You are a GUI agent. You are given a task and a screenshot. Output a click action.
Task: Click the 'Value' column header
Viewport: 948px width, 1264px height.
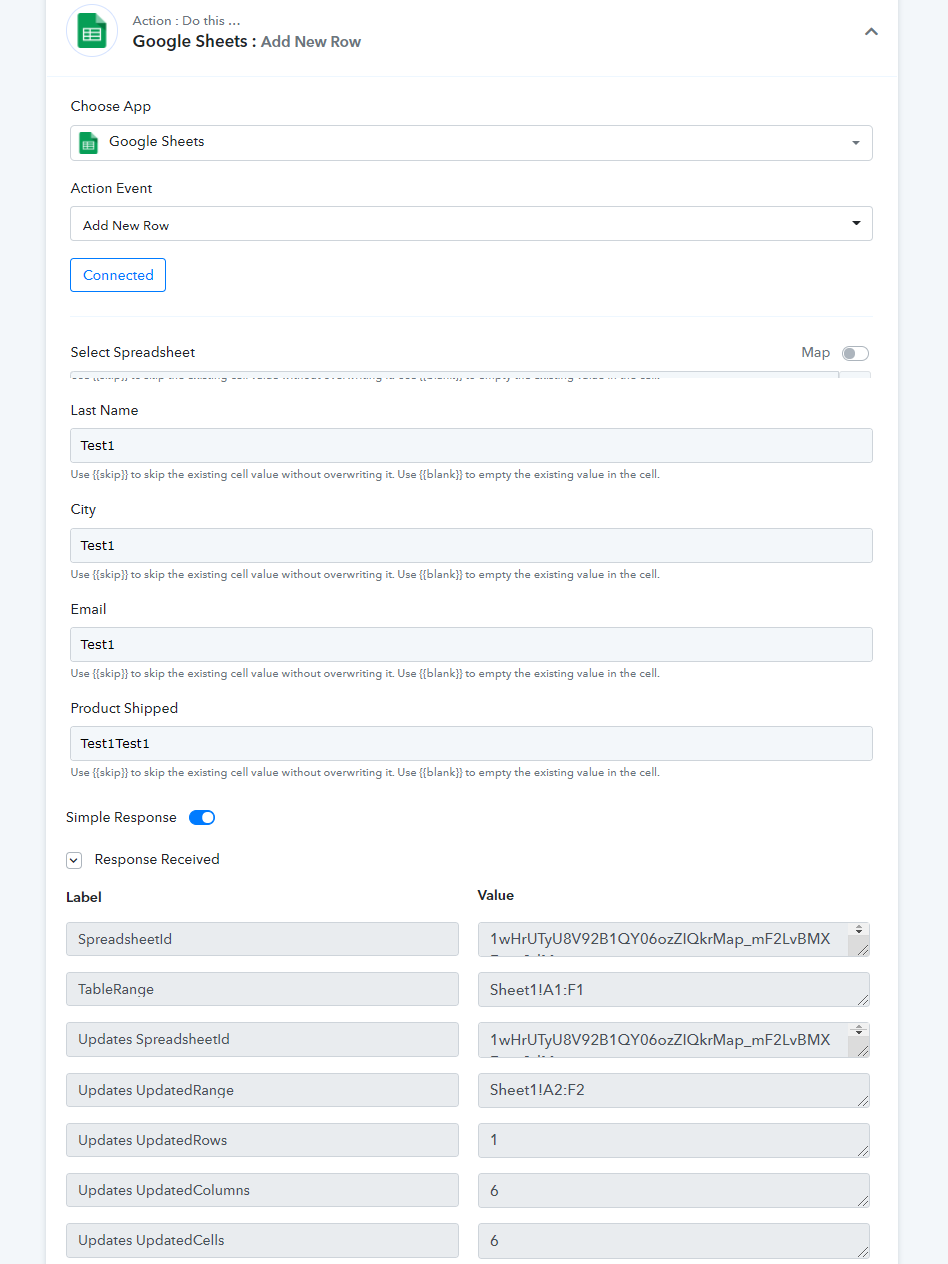(x=496, y=896)
